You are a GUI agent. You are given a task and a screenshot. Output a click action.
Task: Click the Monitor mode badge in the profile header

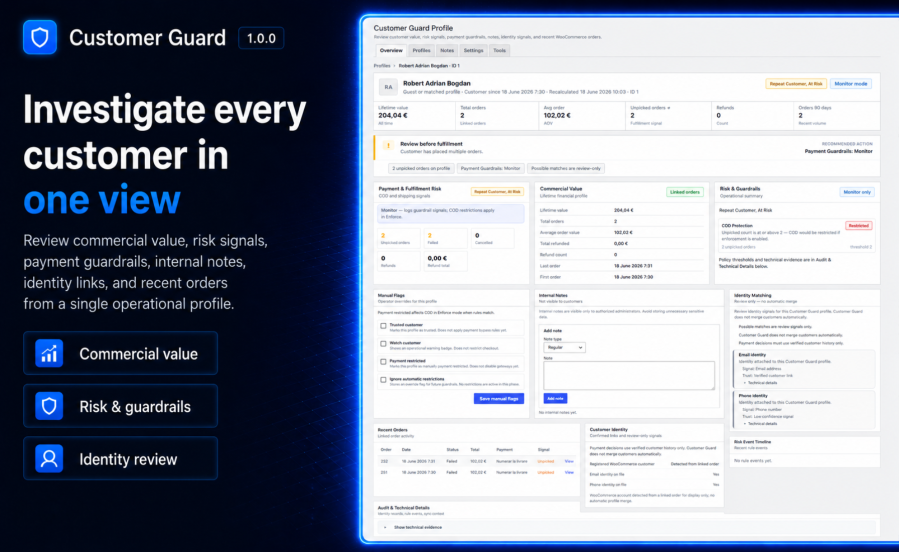pyautogui.click(x=850, y=84)
